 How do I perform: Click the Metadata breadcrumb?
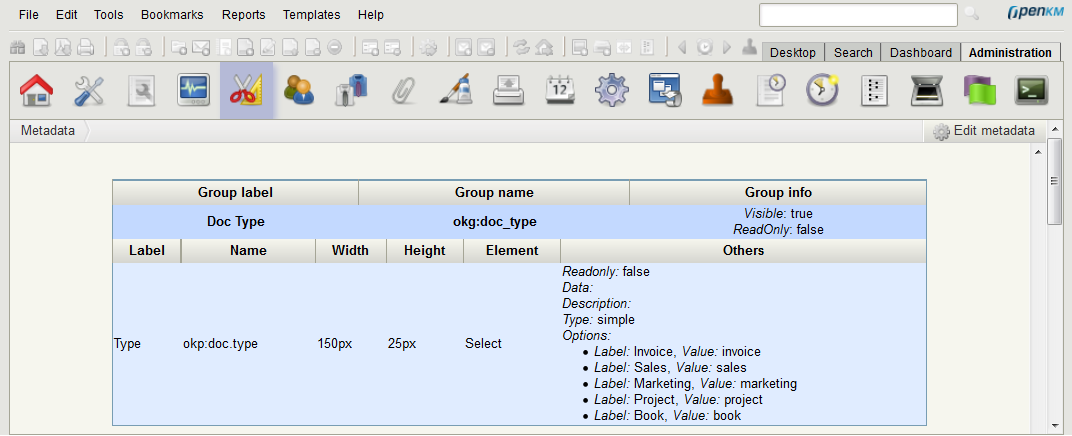[x=48, y=131]
